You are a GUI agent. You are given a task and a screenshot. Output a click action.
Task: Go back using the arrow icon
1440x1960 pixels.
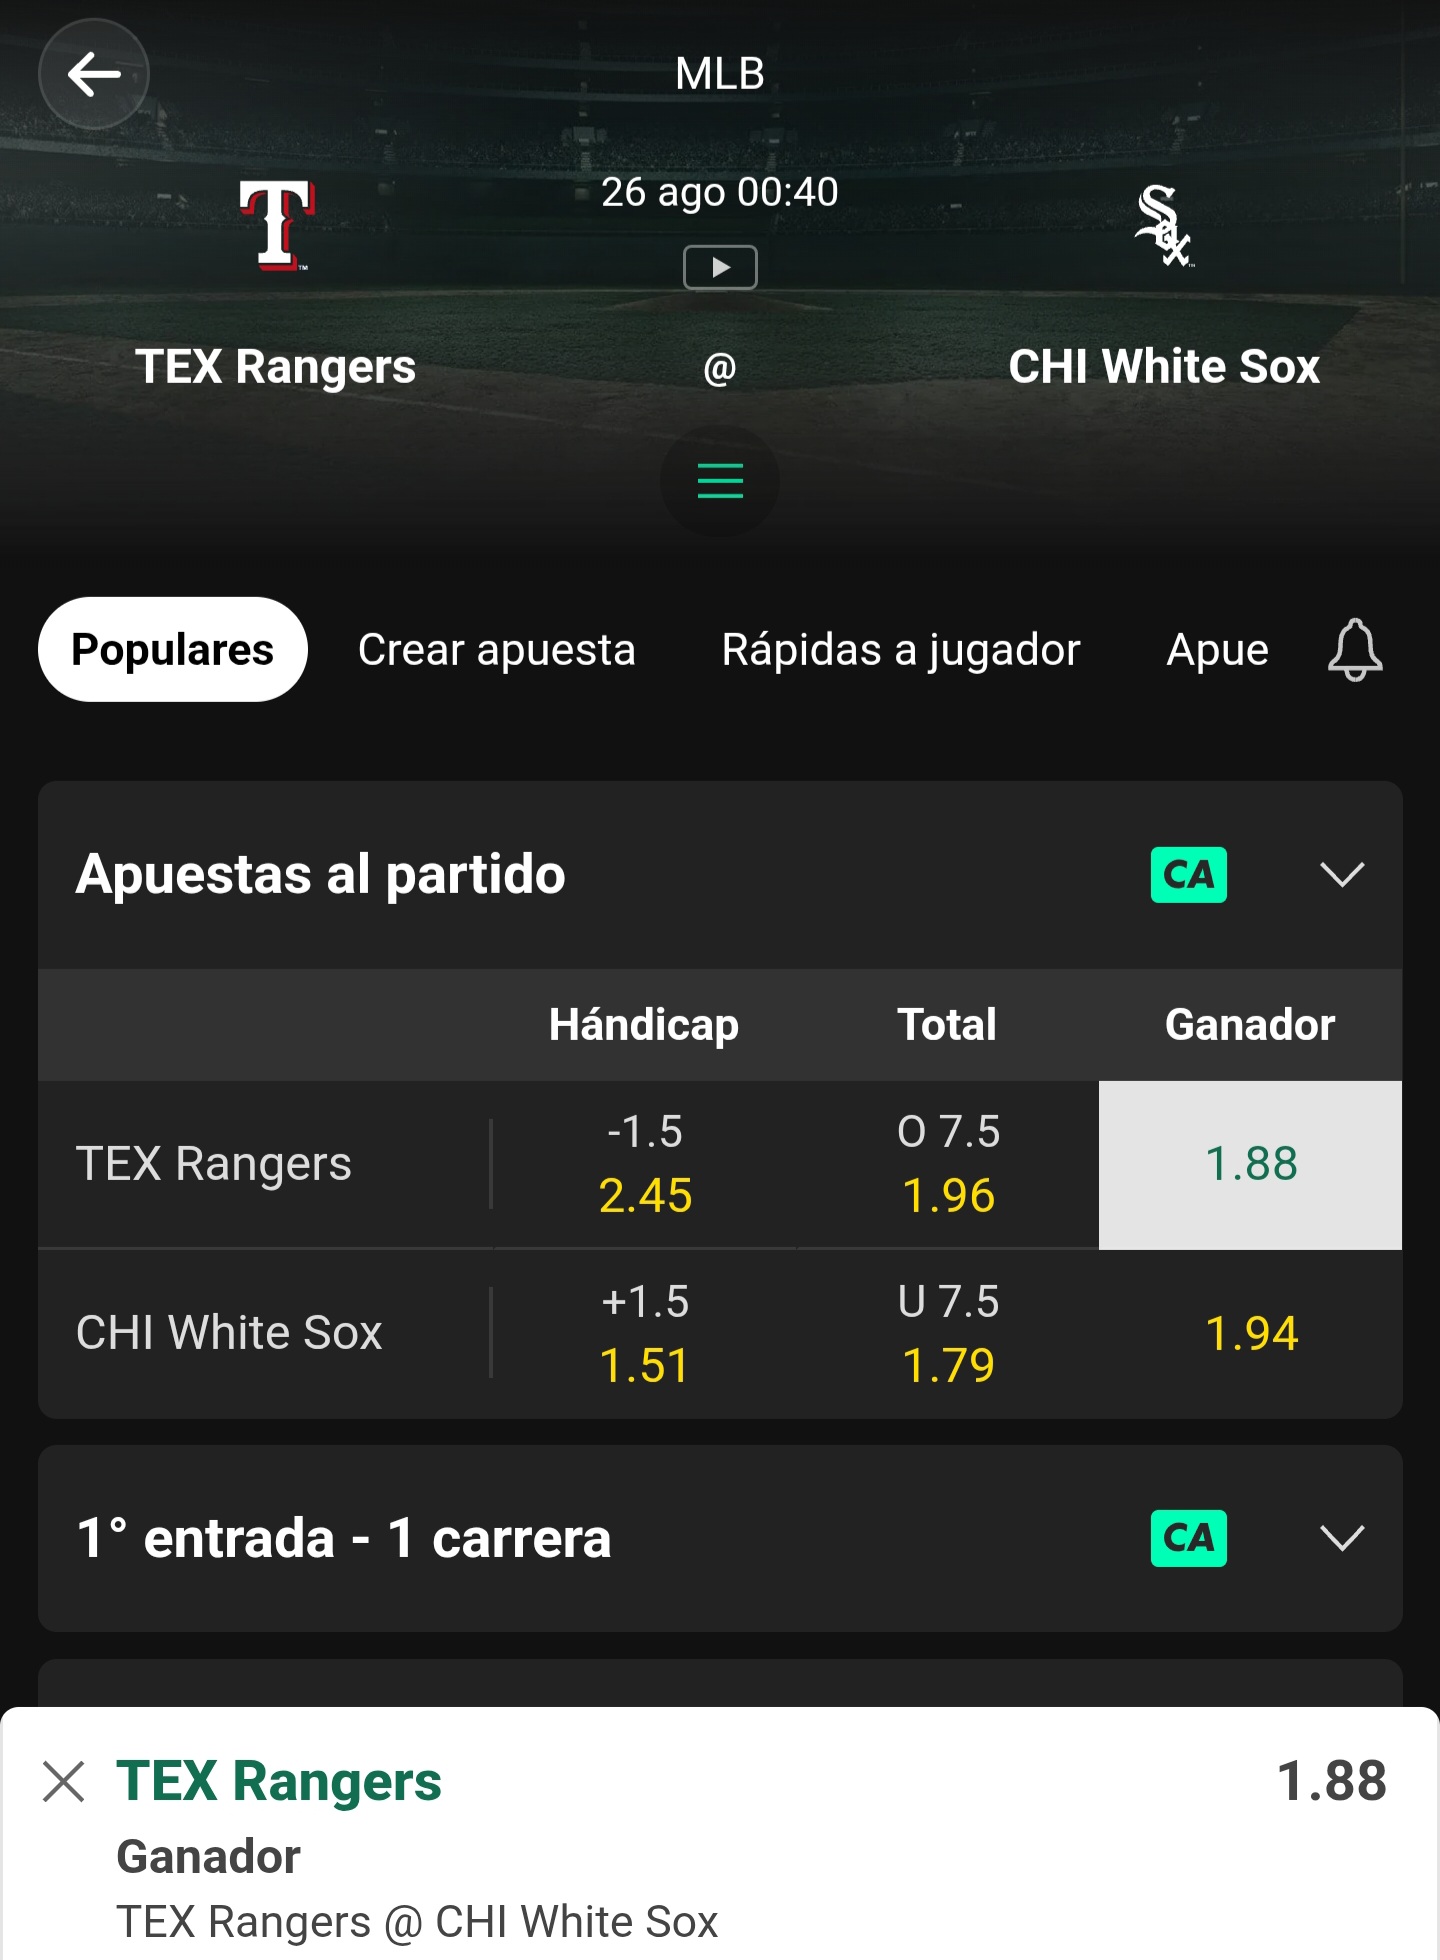pyautogui.click(x=94, y=74)
